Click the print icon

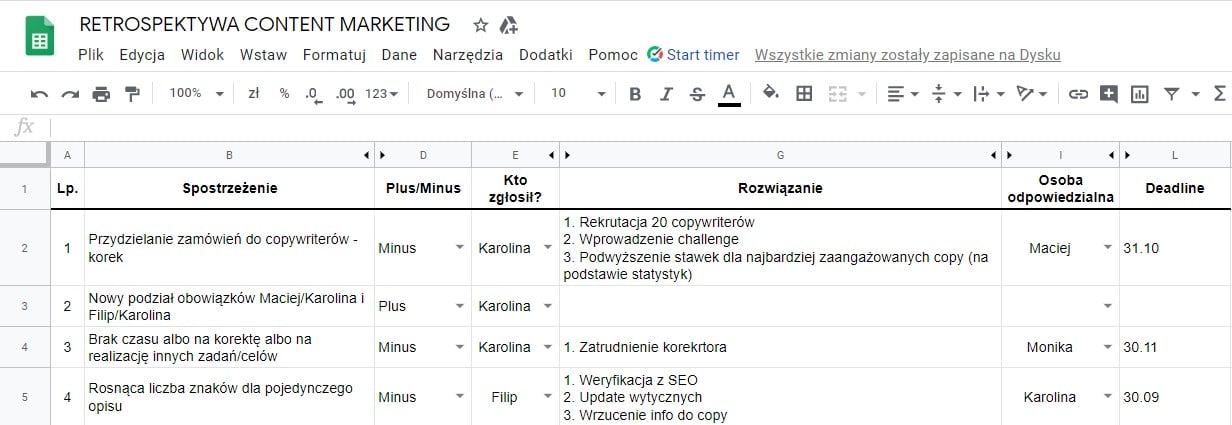(x=101, y=94)
